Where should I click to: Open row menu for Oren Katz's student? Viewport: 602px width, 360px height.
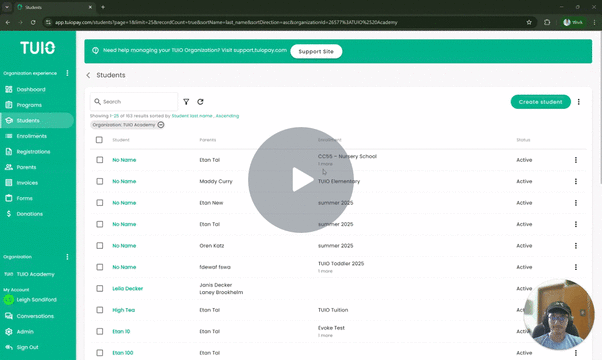(576, 246)
